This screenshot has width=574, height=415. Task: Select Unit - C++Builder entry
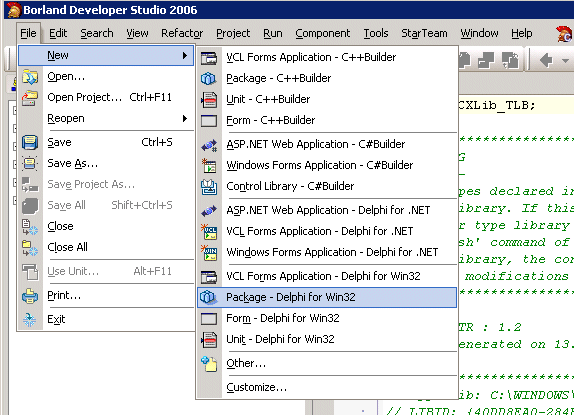coord(327,99)
